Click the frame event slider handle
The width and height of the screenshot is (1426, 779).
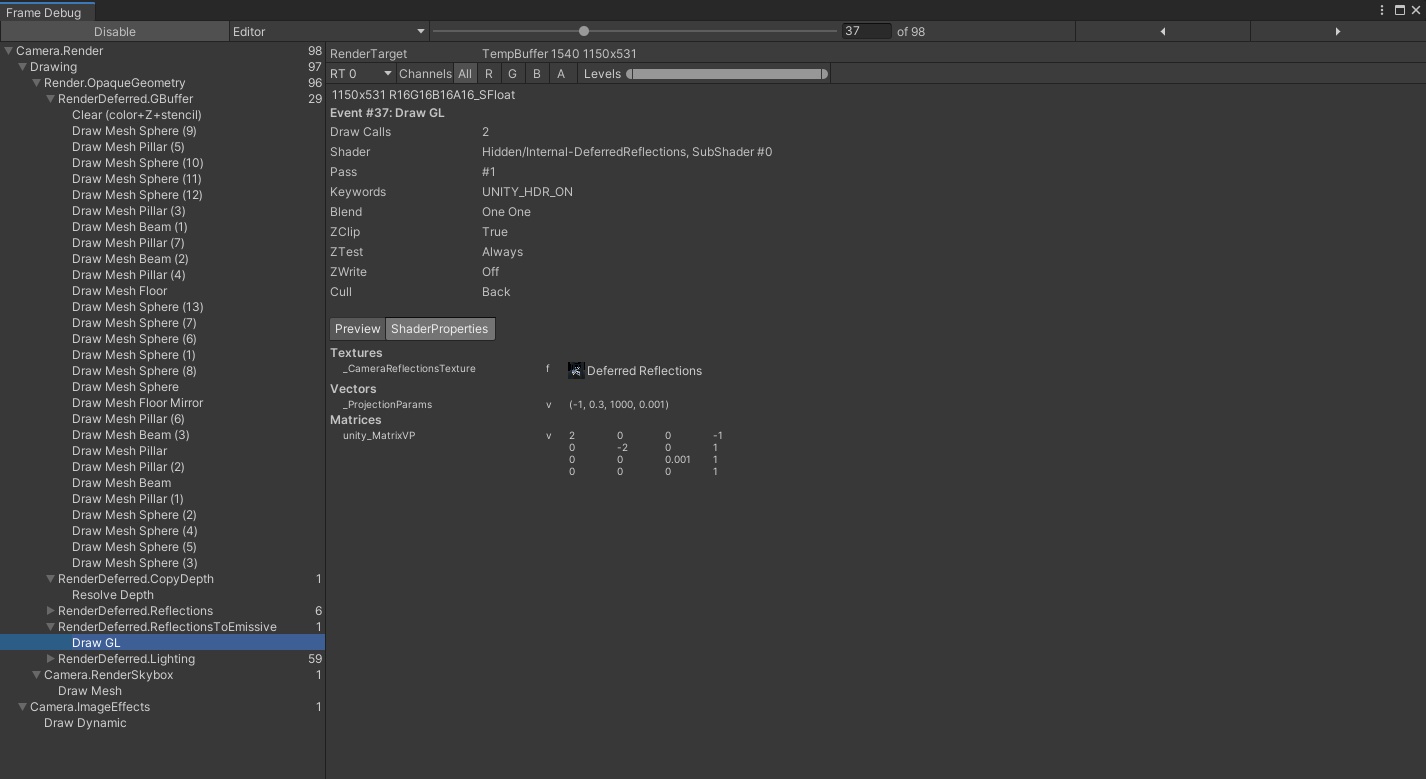click(x=584, y=31)
